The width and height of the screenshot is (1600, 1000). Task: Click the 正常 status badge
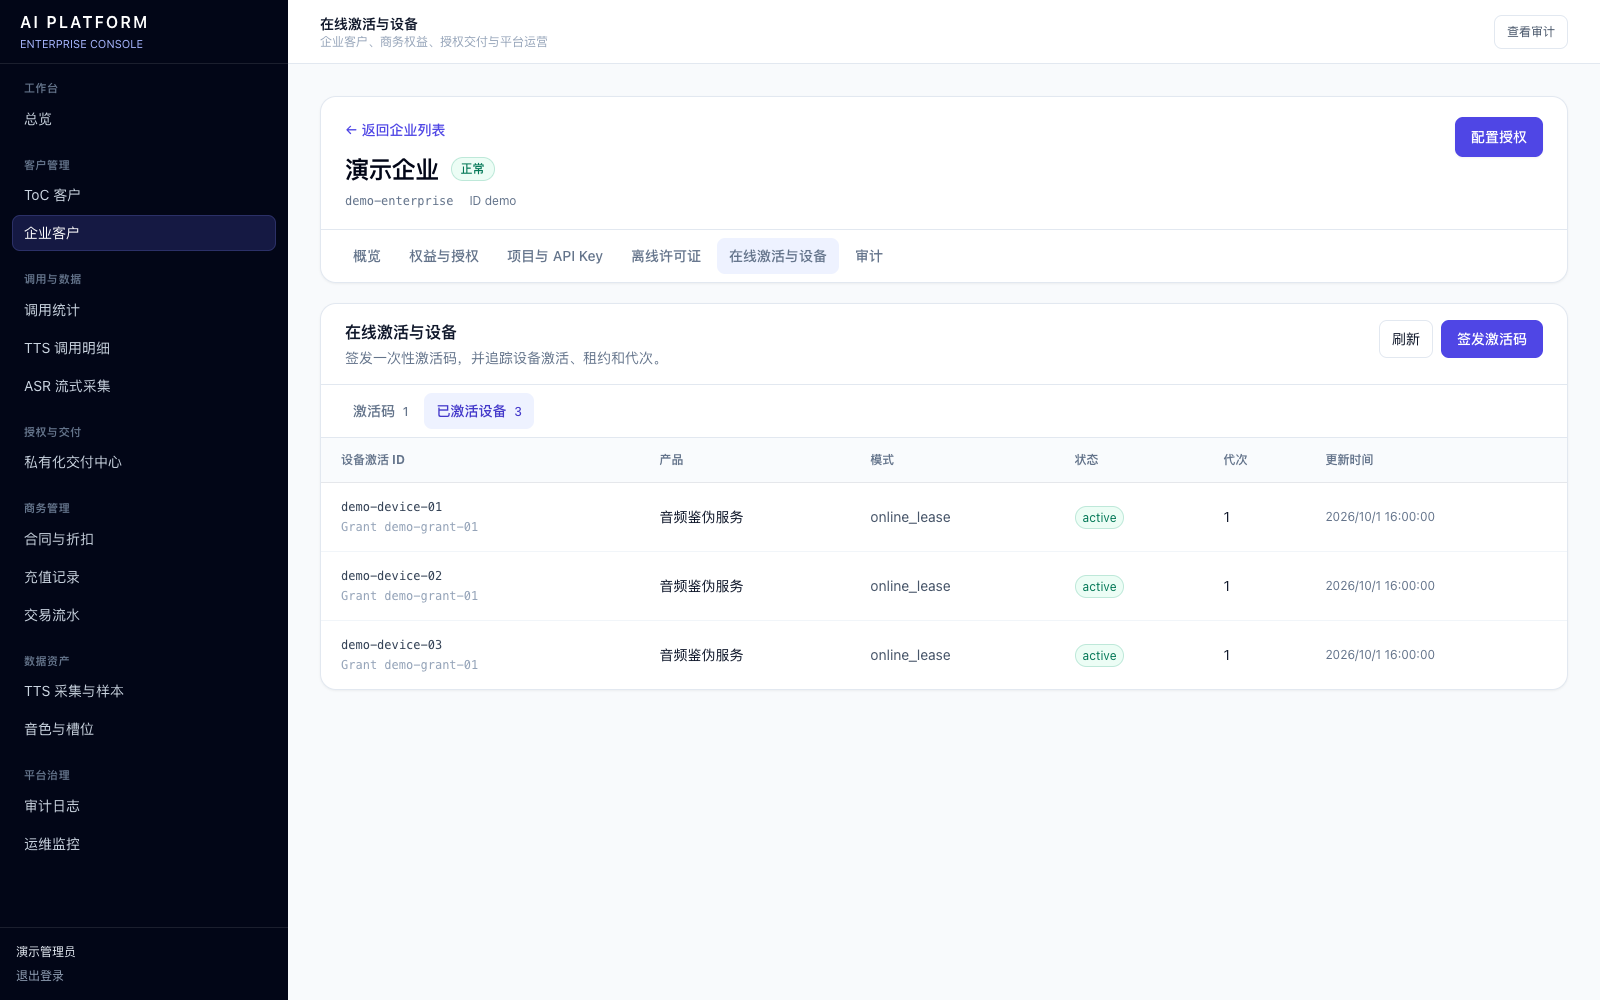473,169
